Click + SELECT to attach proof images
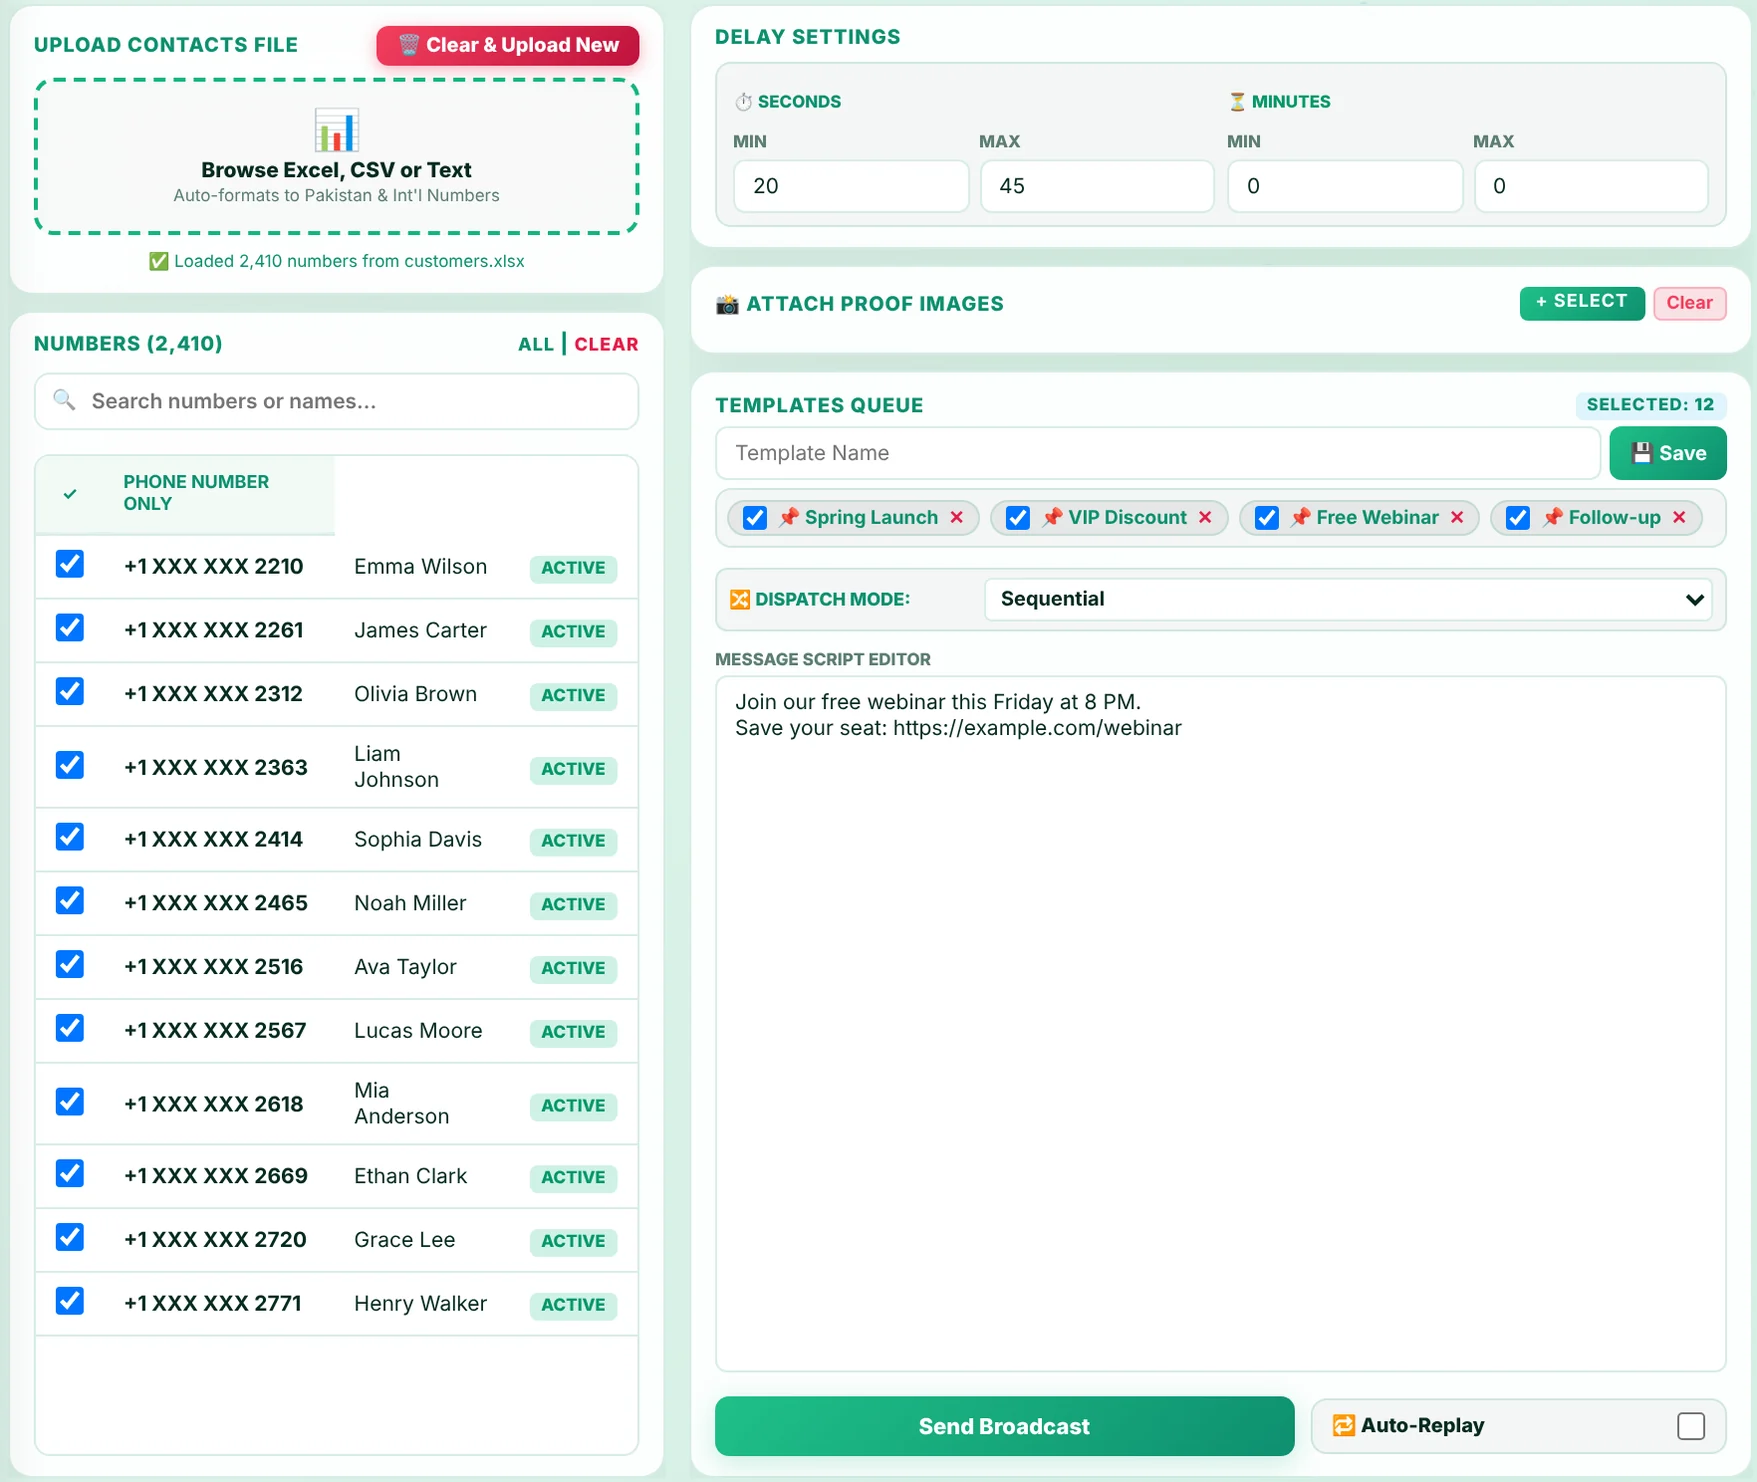This screenshot has height=1482, width=1757. 1582,302
